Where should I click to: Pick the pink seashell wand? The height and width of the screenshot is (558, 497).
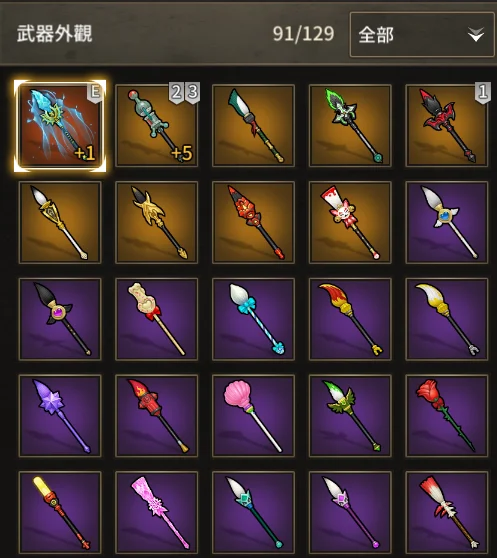[253, 416]
